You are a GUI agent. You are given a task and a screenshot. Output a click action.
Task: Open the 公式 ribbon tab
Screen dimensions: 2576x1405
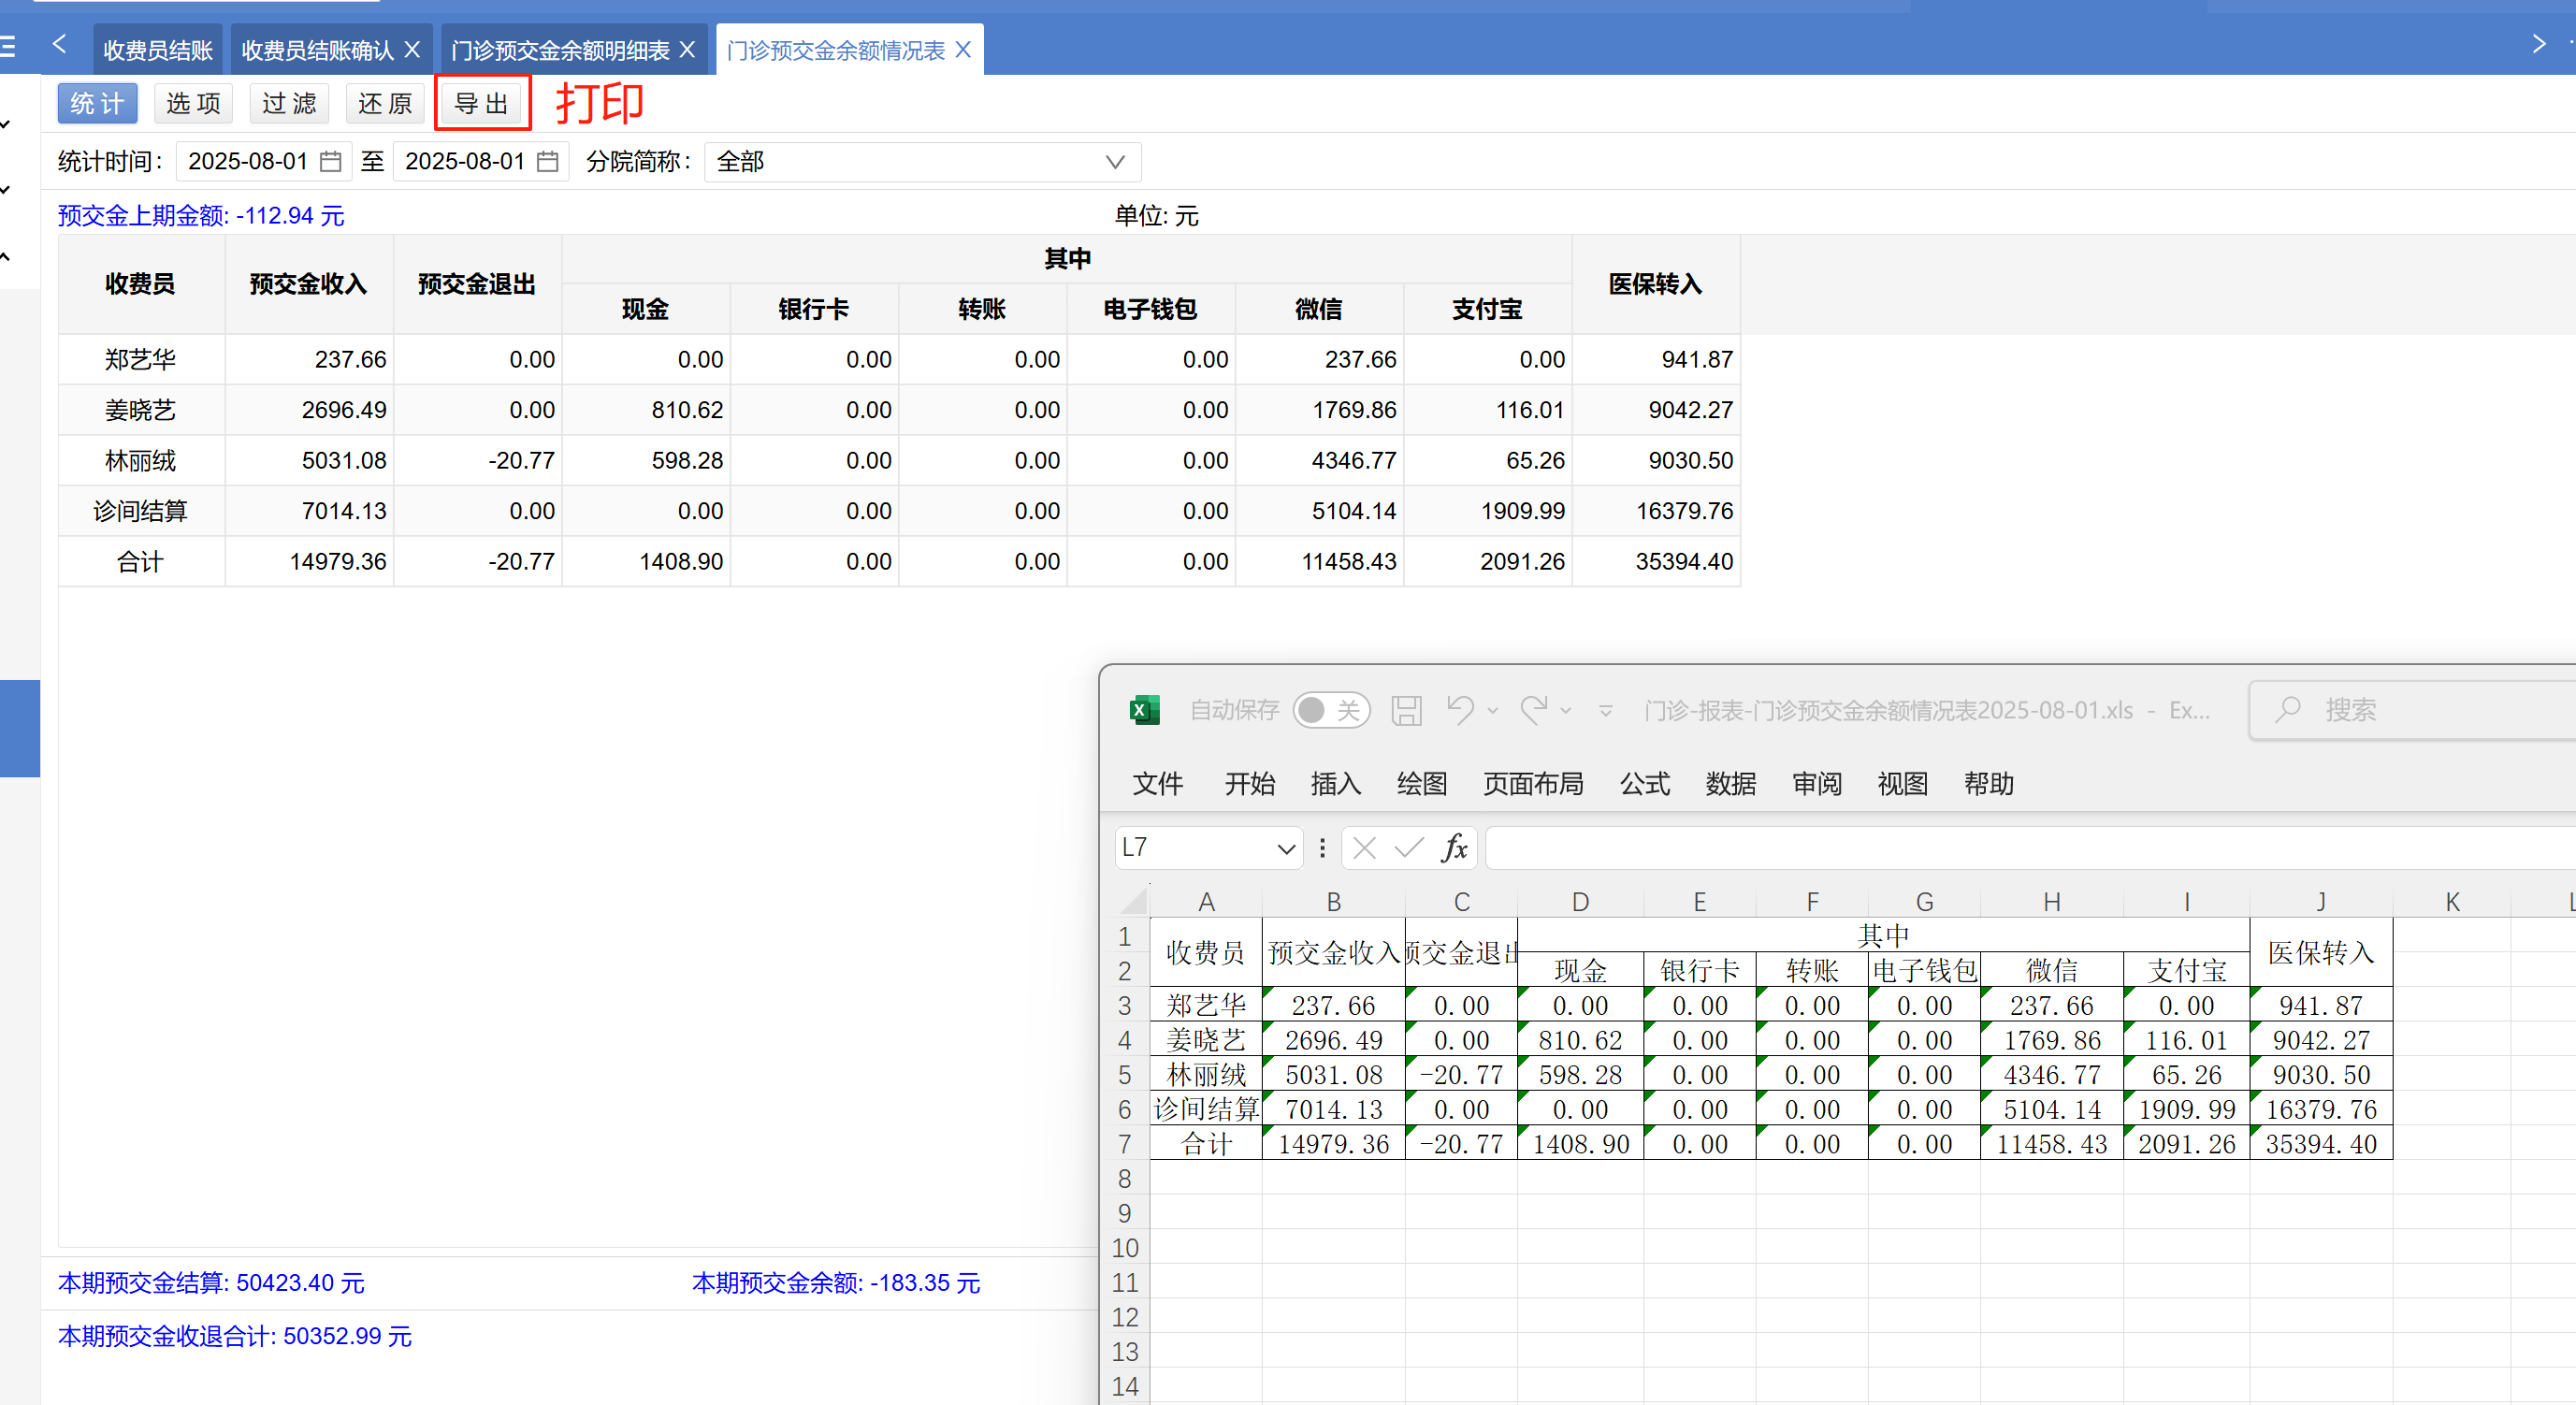tap(1644, 783)
